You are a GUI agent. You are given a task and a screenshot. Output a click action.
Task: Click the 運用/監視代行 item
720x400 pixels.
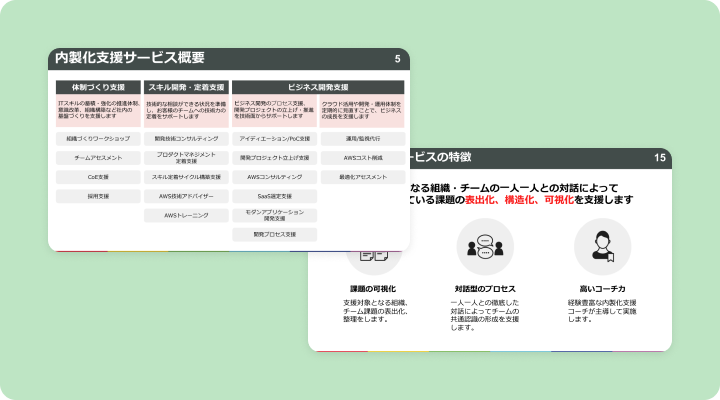[363, 138]
